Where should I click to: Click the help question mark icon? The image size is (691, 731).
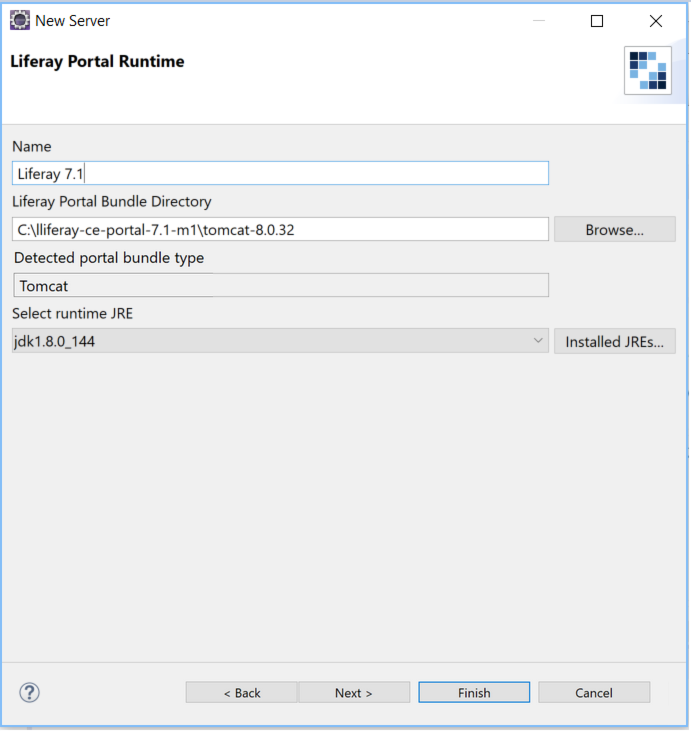29,692
